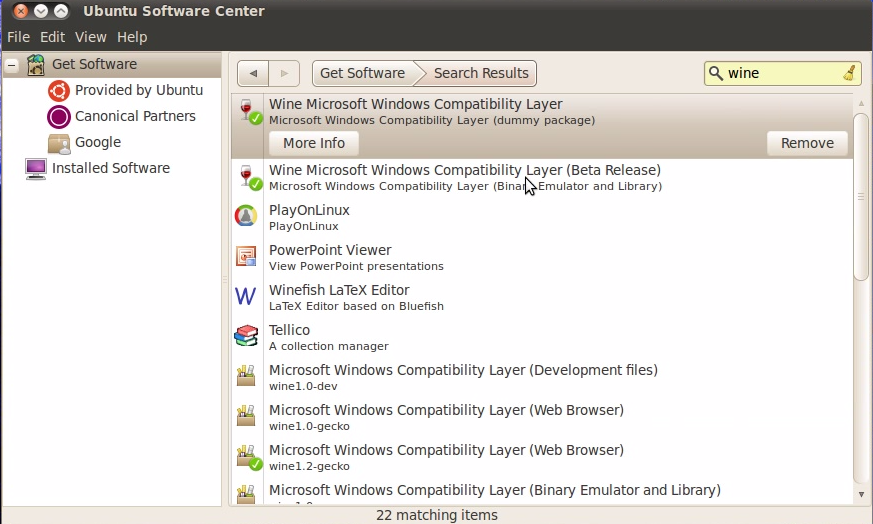Collapse the Get Software tree node

[12, 65]
